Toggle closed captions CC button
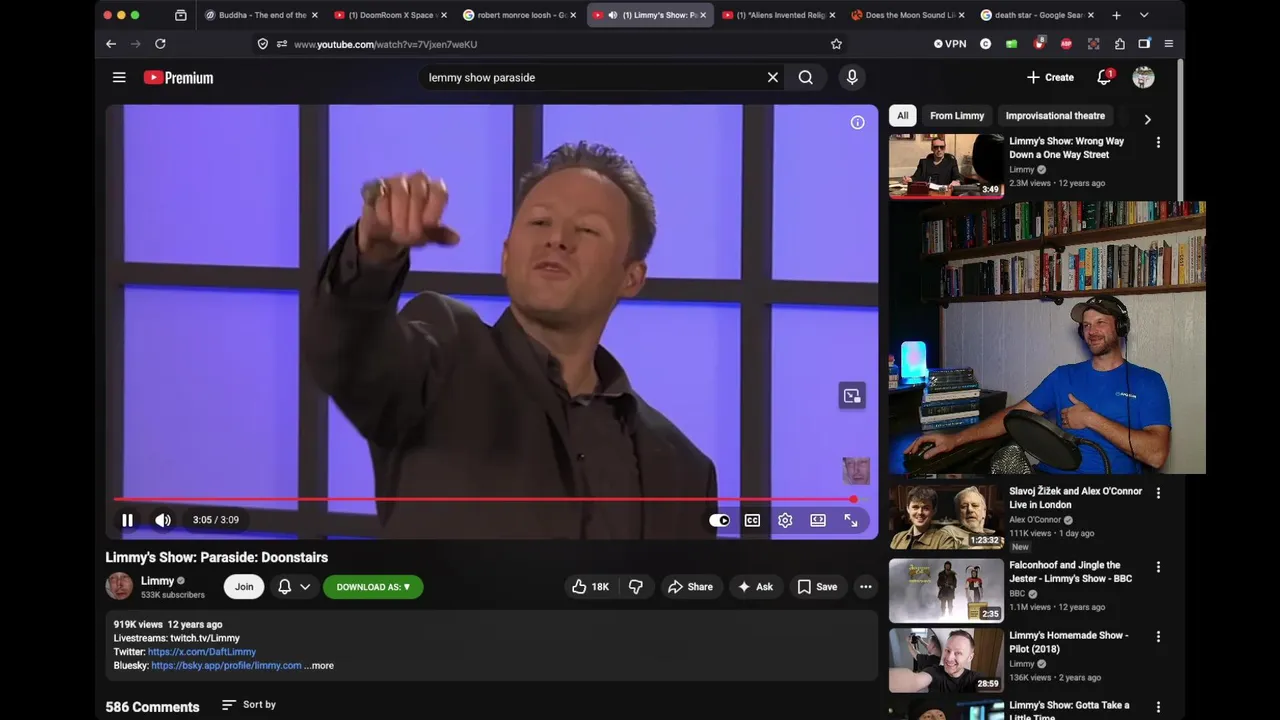 (752, 520)
